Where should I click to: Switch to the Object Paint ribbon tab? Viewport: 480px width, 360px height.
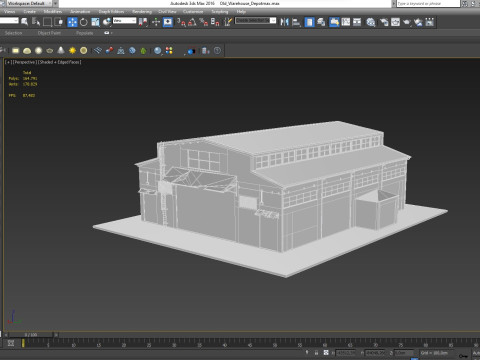(49, 33)
